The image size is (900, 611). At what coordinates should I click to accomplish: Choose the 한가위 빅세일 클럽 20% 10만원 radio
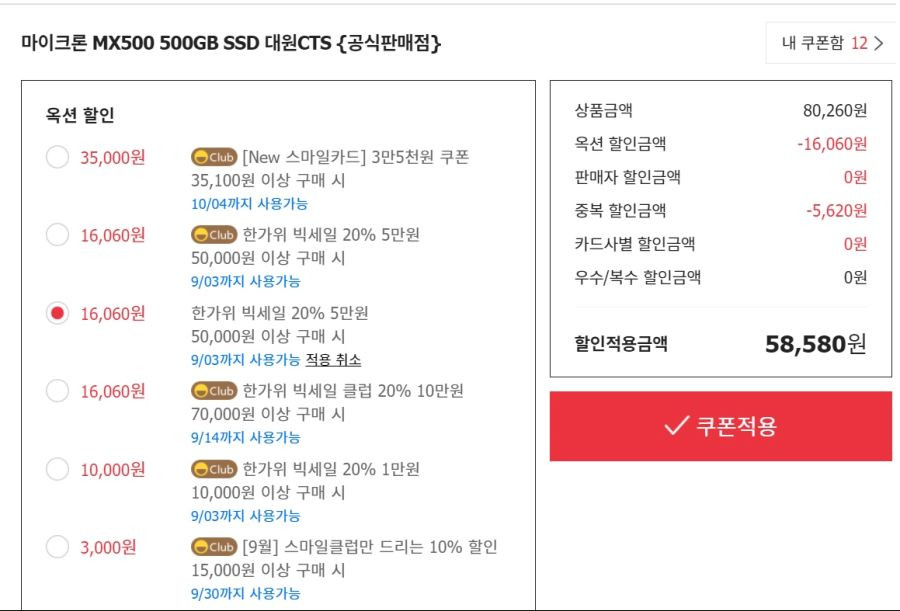coord(57,390)
